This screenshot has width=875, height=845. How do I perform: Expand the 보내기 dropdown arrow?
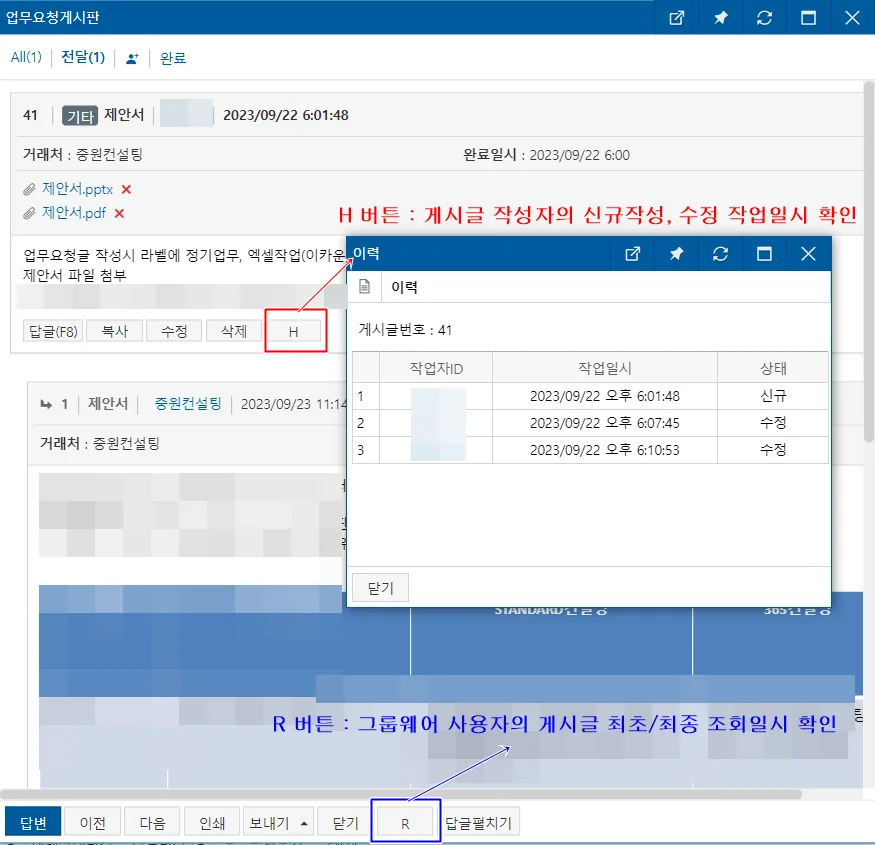coord(304,823)
